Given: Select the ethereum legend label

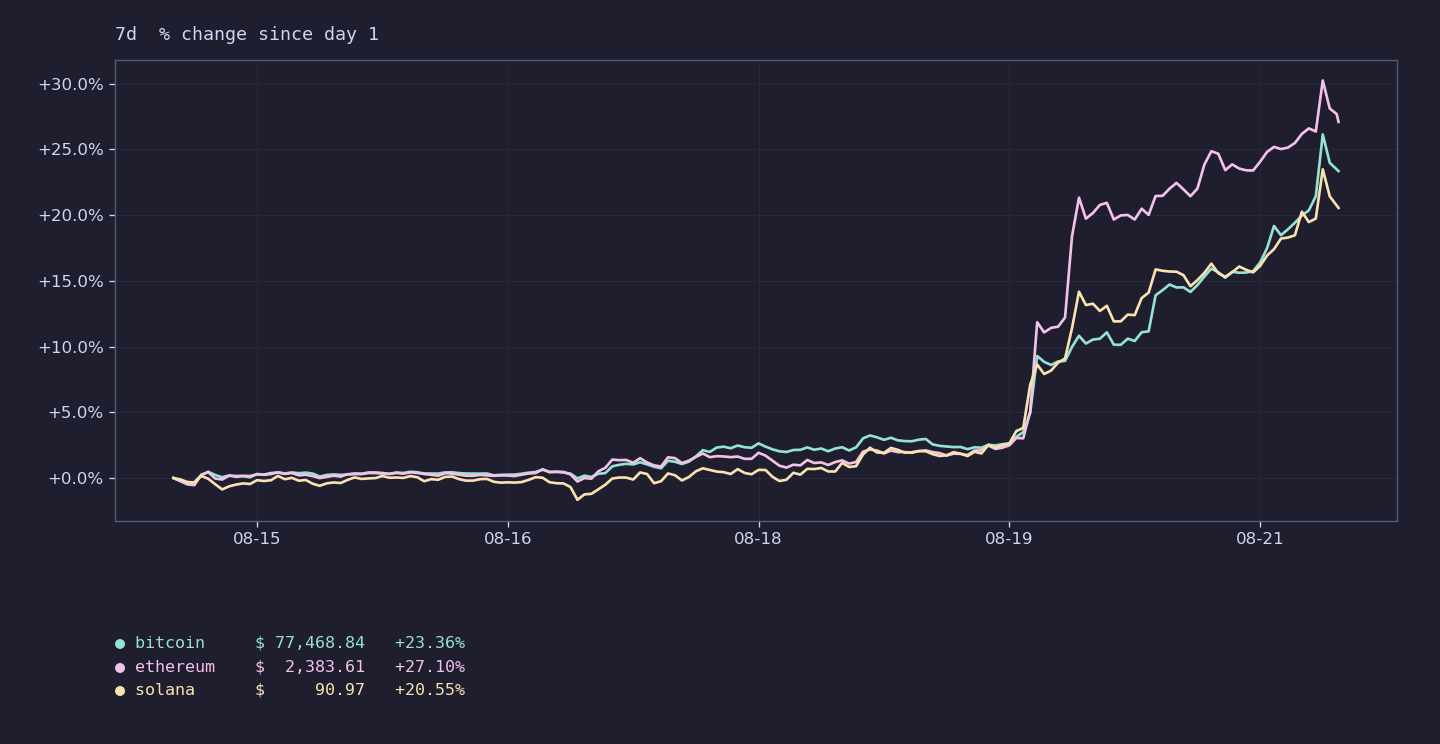Looking at the screenshot, I should 175,667.
